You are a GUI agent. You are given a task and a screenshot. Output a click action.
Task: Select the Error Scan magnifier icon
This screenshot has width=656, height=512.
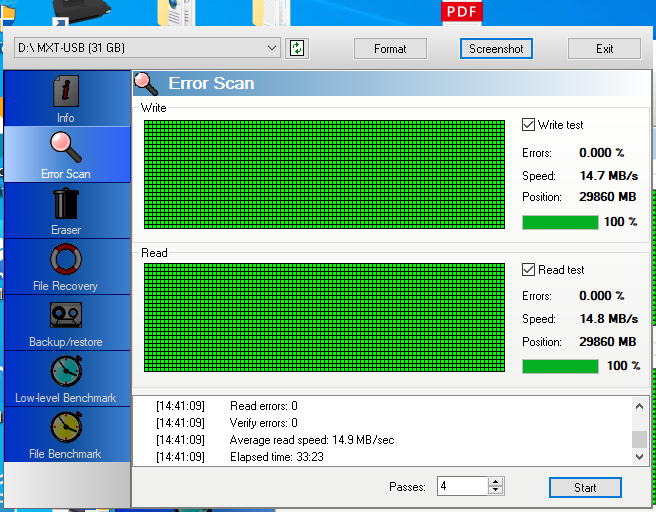click(x=65, y=148)
